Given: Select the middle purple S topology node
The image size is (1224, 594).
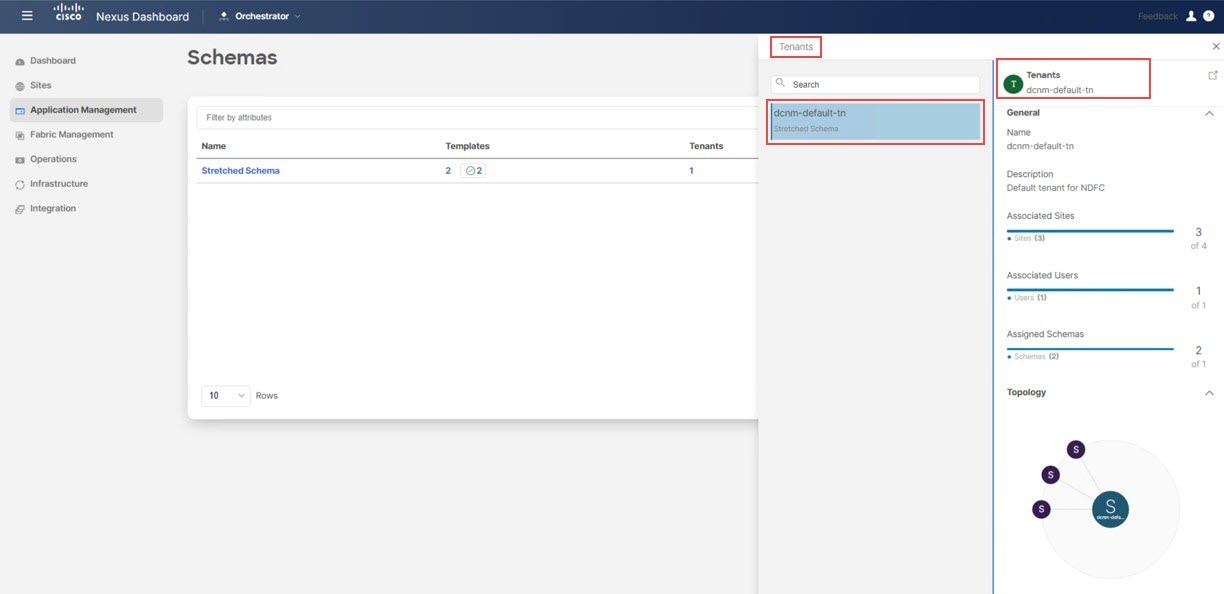Looking at the screenshot, I should point(1050,475).
